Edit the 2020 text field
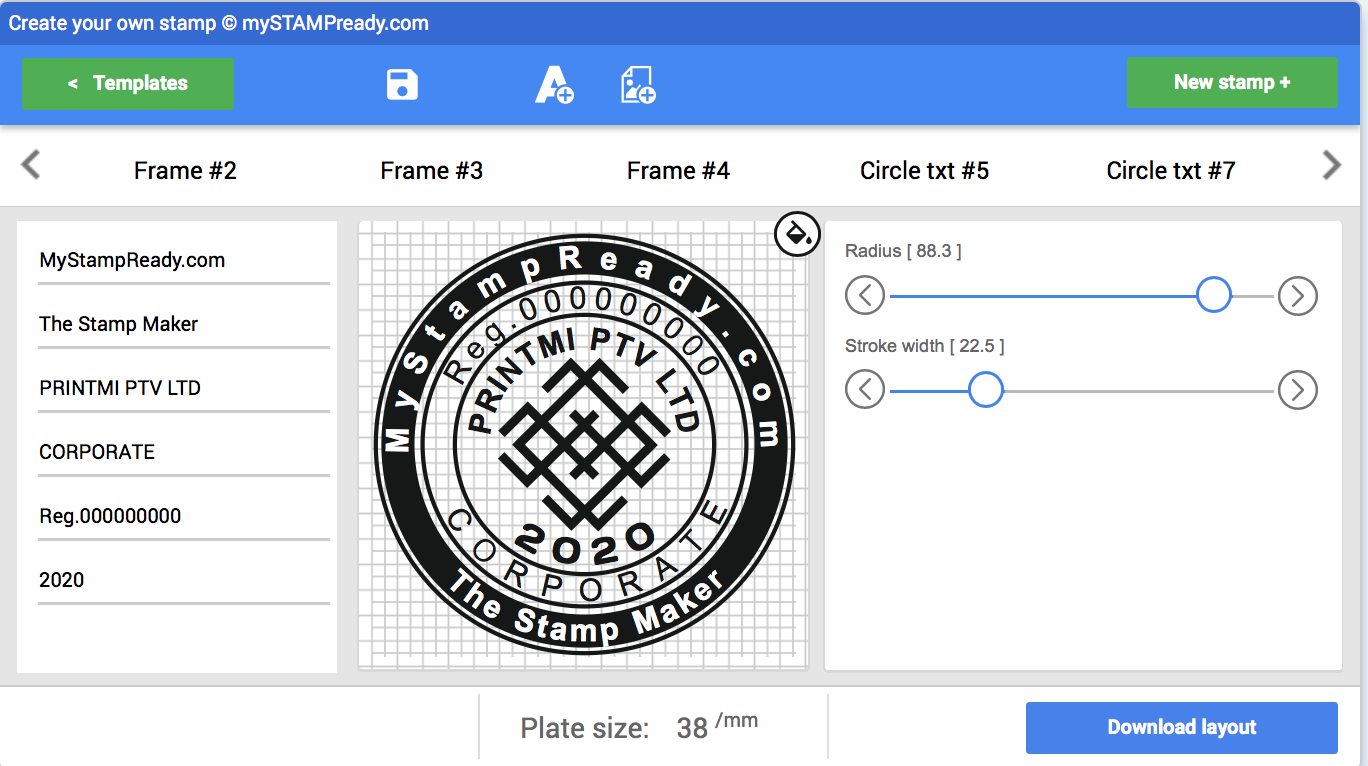1368x766 pixels. 184,581
